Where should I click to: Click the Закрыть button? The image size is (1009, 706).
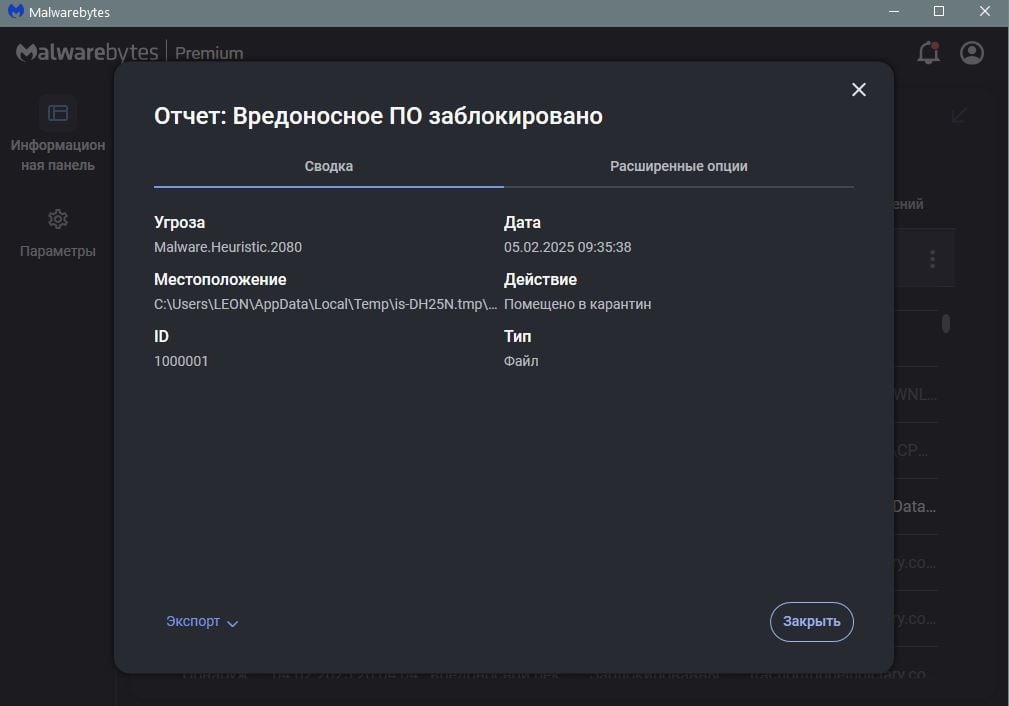[811, 622]
